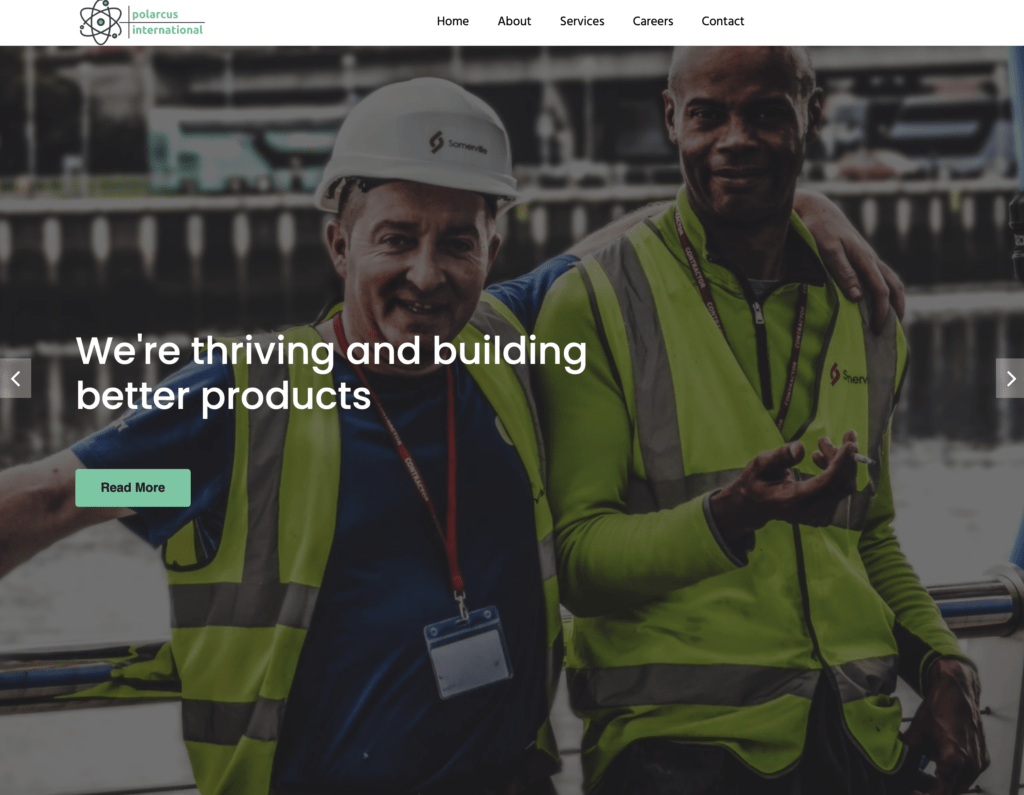The width and height of the screenshot is (1024, 795).
Task: Click the atom logo icon
Action: (101, 22)
